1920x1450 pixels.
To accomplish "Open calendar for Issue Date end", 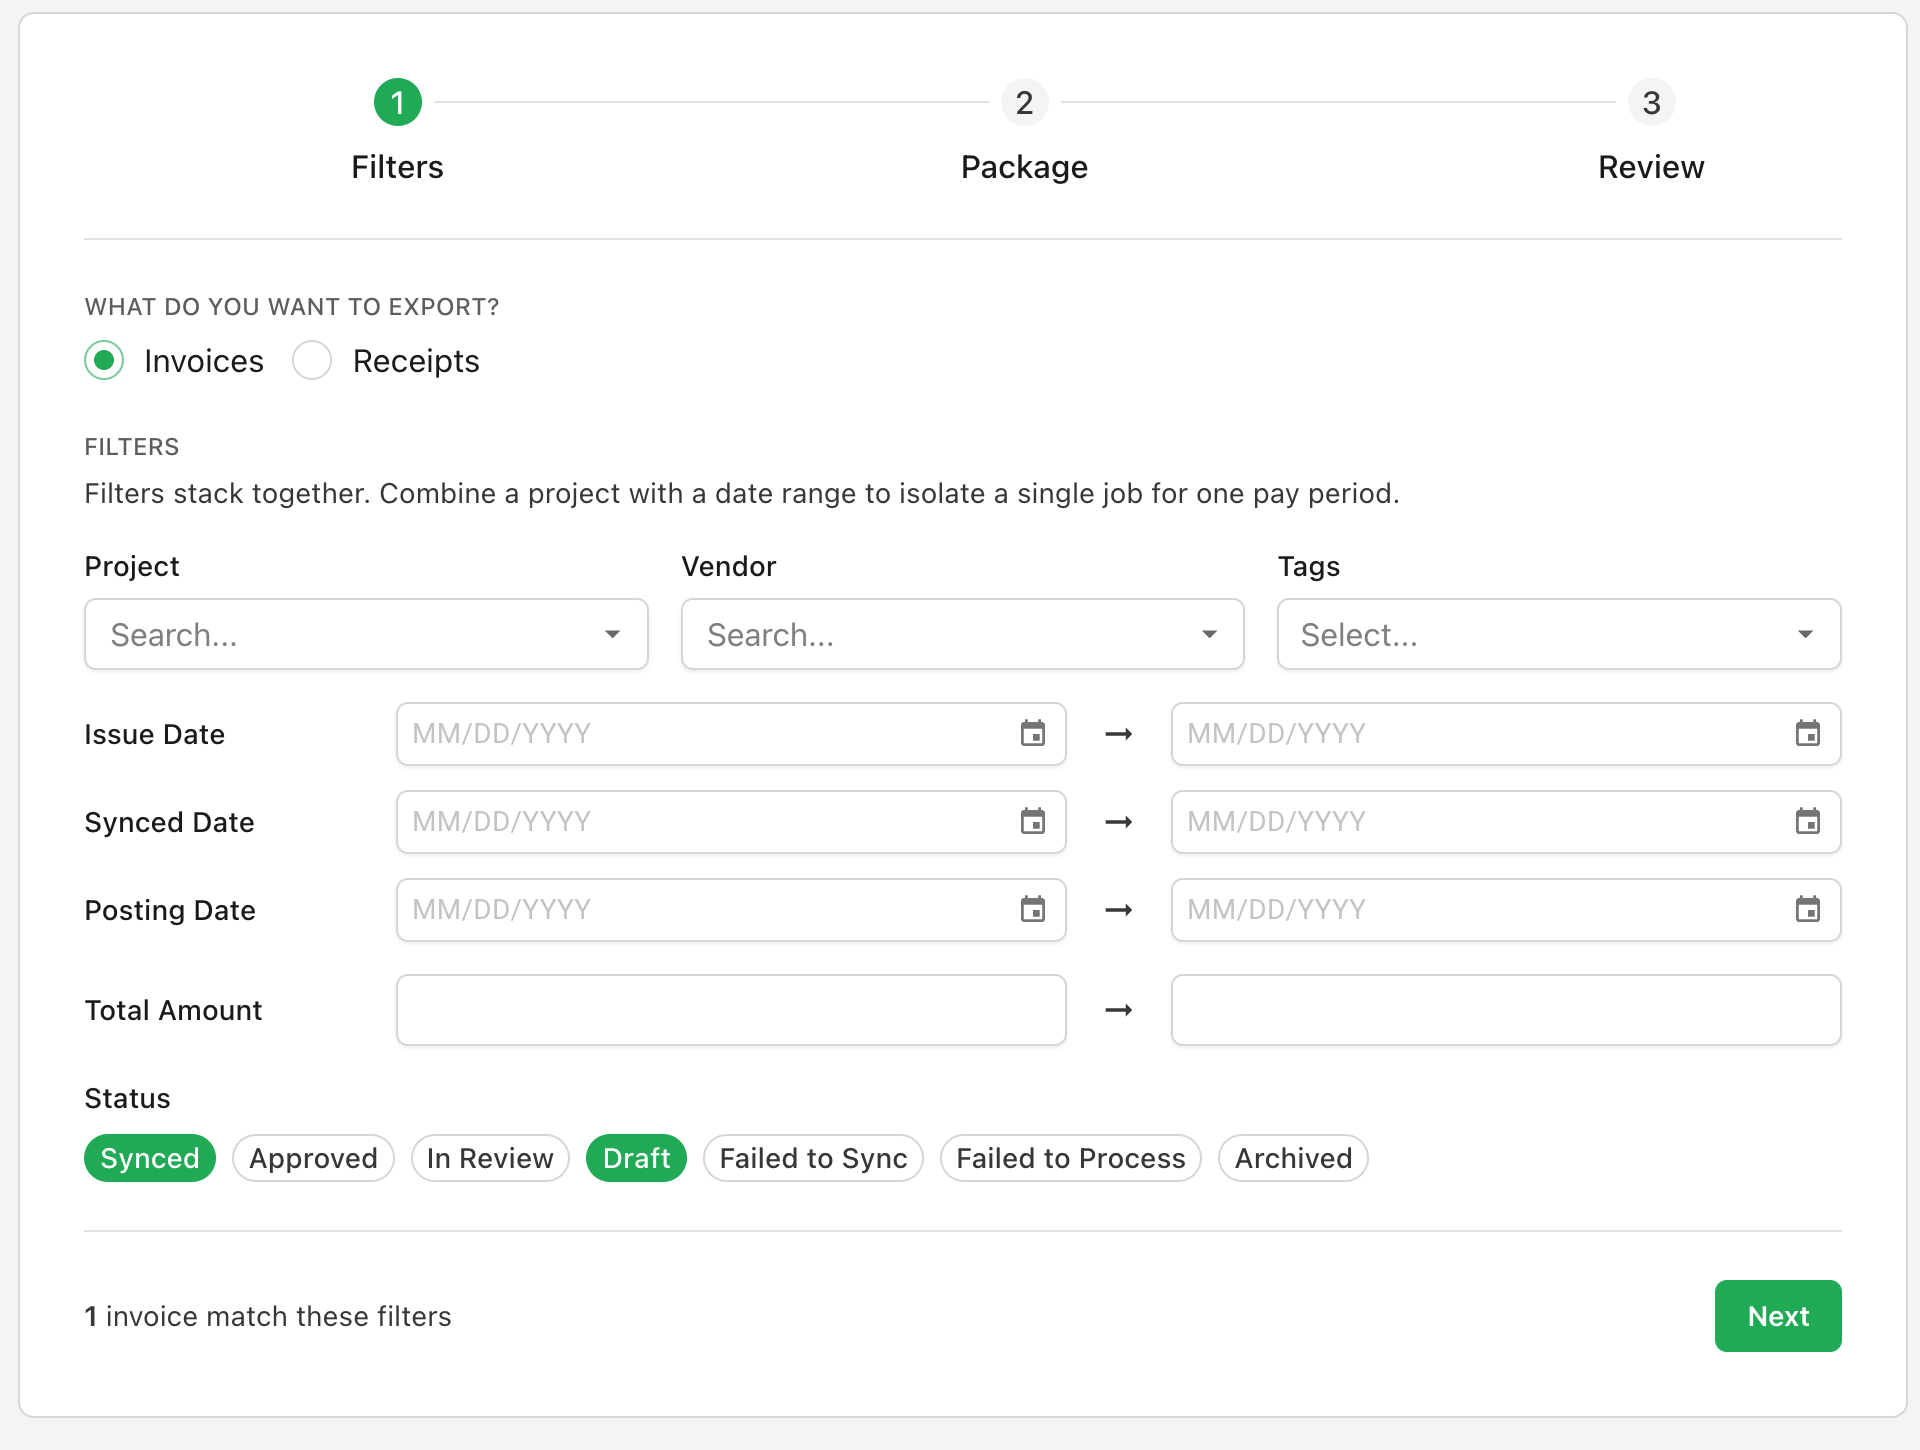I will (1807, 733).
